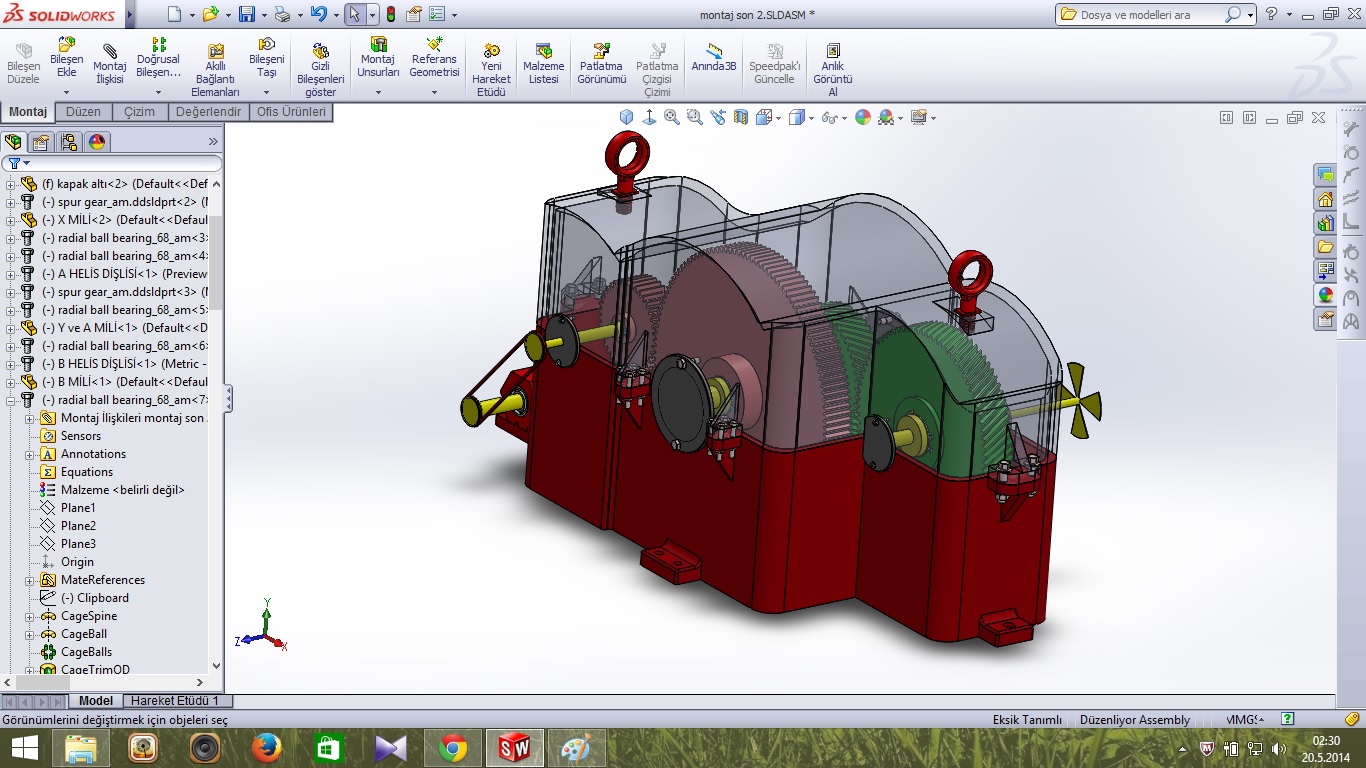This screenshot has width=1366, height=768.
Task: Undo the last action
Action: pyautogui.click(x=318, y=14)
